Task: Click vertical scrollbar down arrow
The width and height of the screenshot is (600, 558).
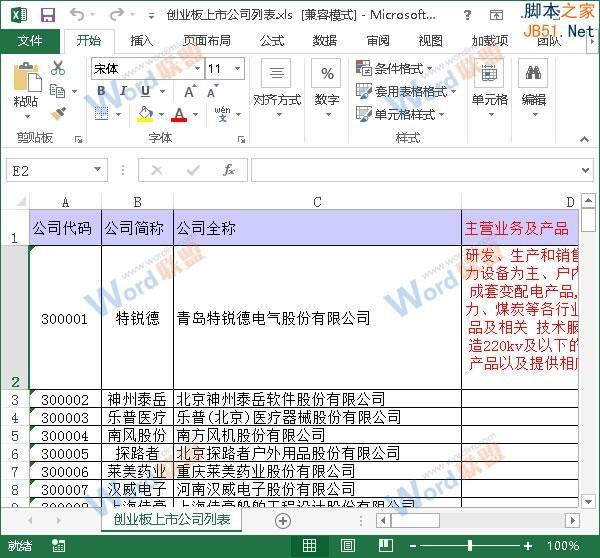Action: [588, 501]
